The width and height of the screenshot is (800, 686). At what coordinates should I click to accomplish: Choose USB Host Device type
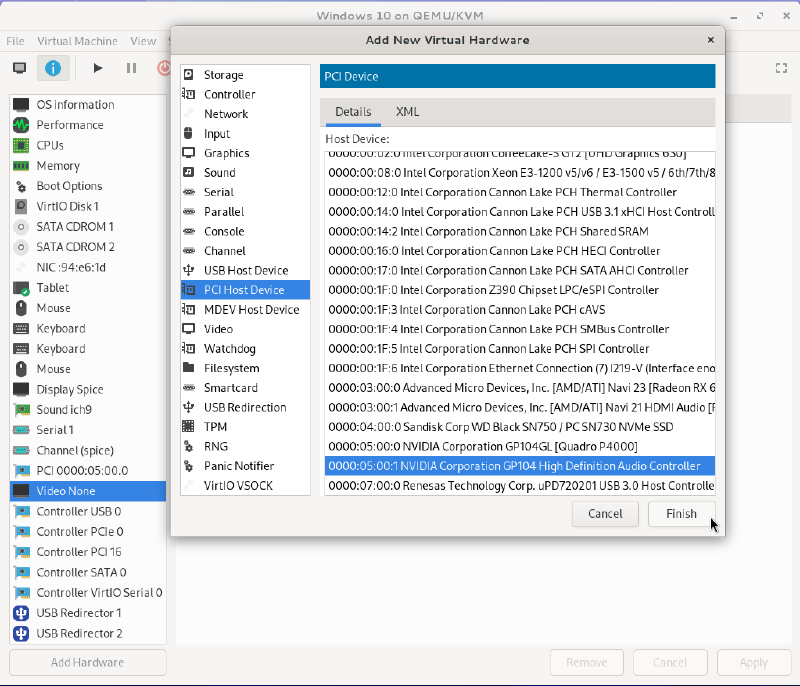245,270
